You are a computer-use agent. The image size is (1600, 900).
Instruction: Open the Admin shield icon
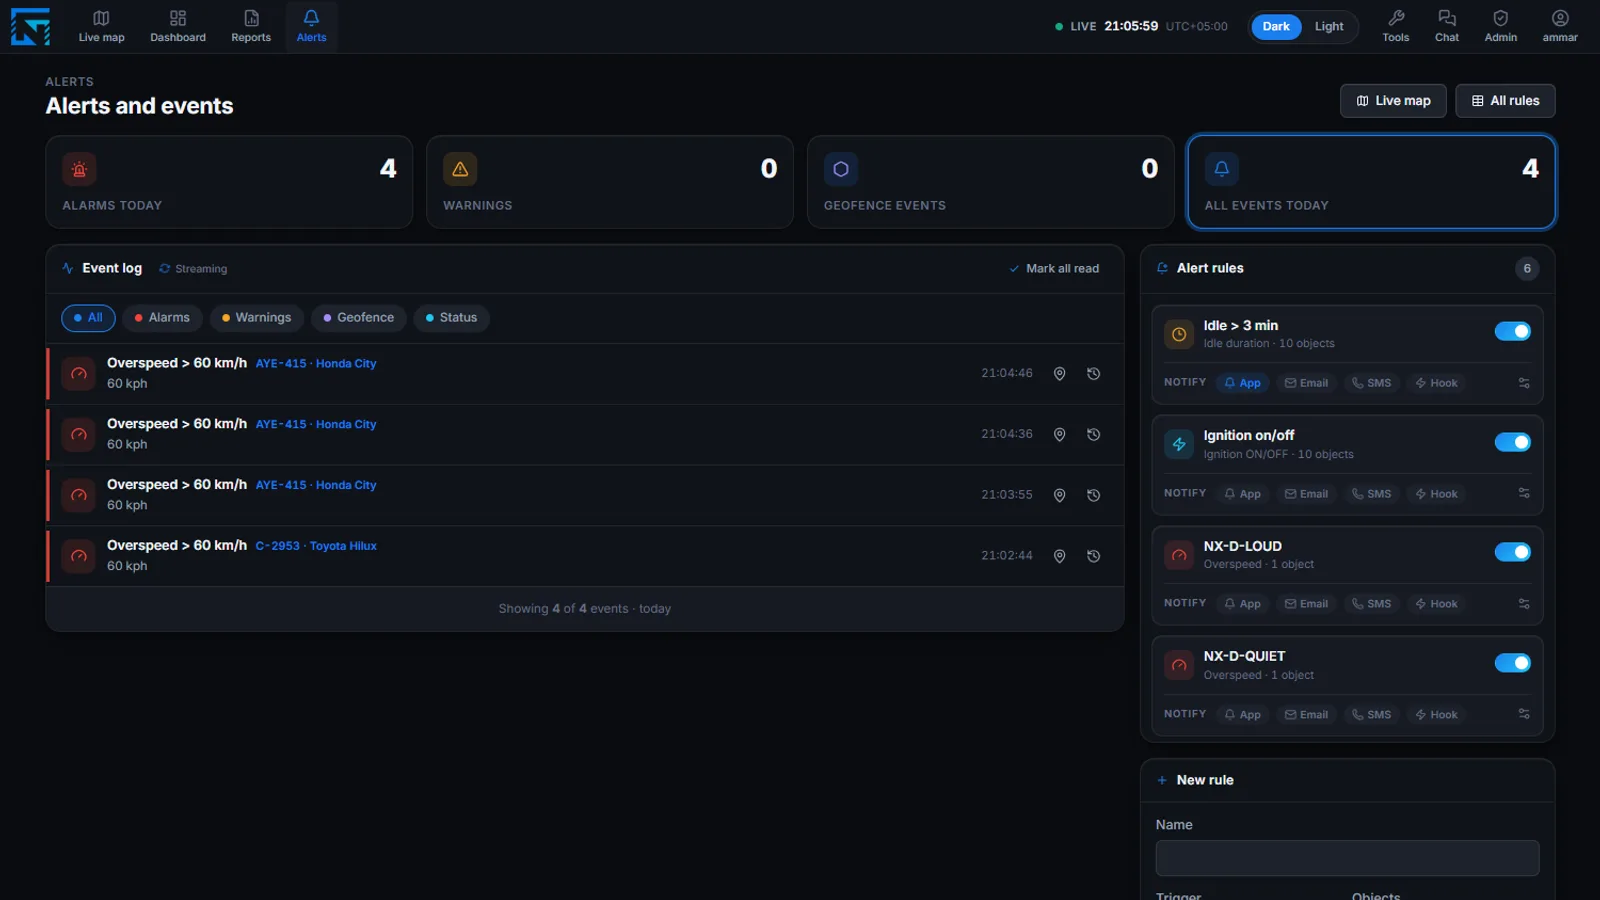pyautogui.click(x=1500, y=26)
